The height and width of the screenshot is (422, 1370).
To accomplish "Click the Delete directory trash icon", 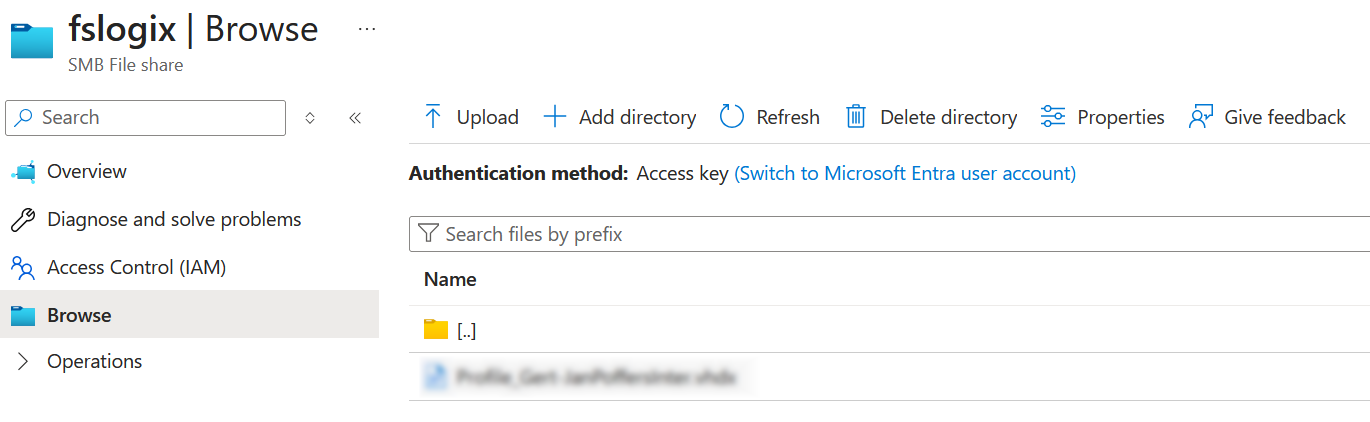I will coord(856,117).
